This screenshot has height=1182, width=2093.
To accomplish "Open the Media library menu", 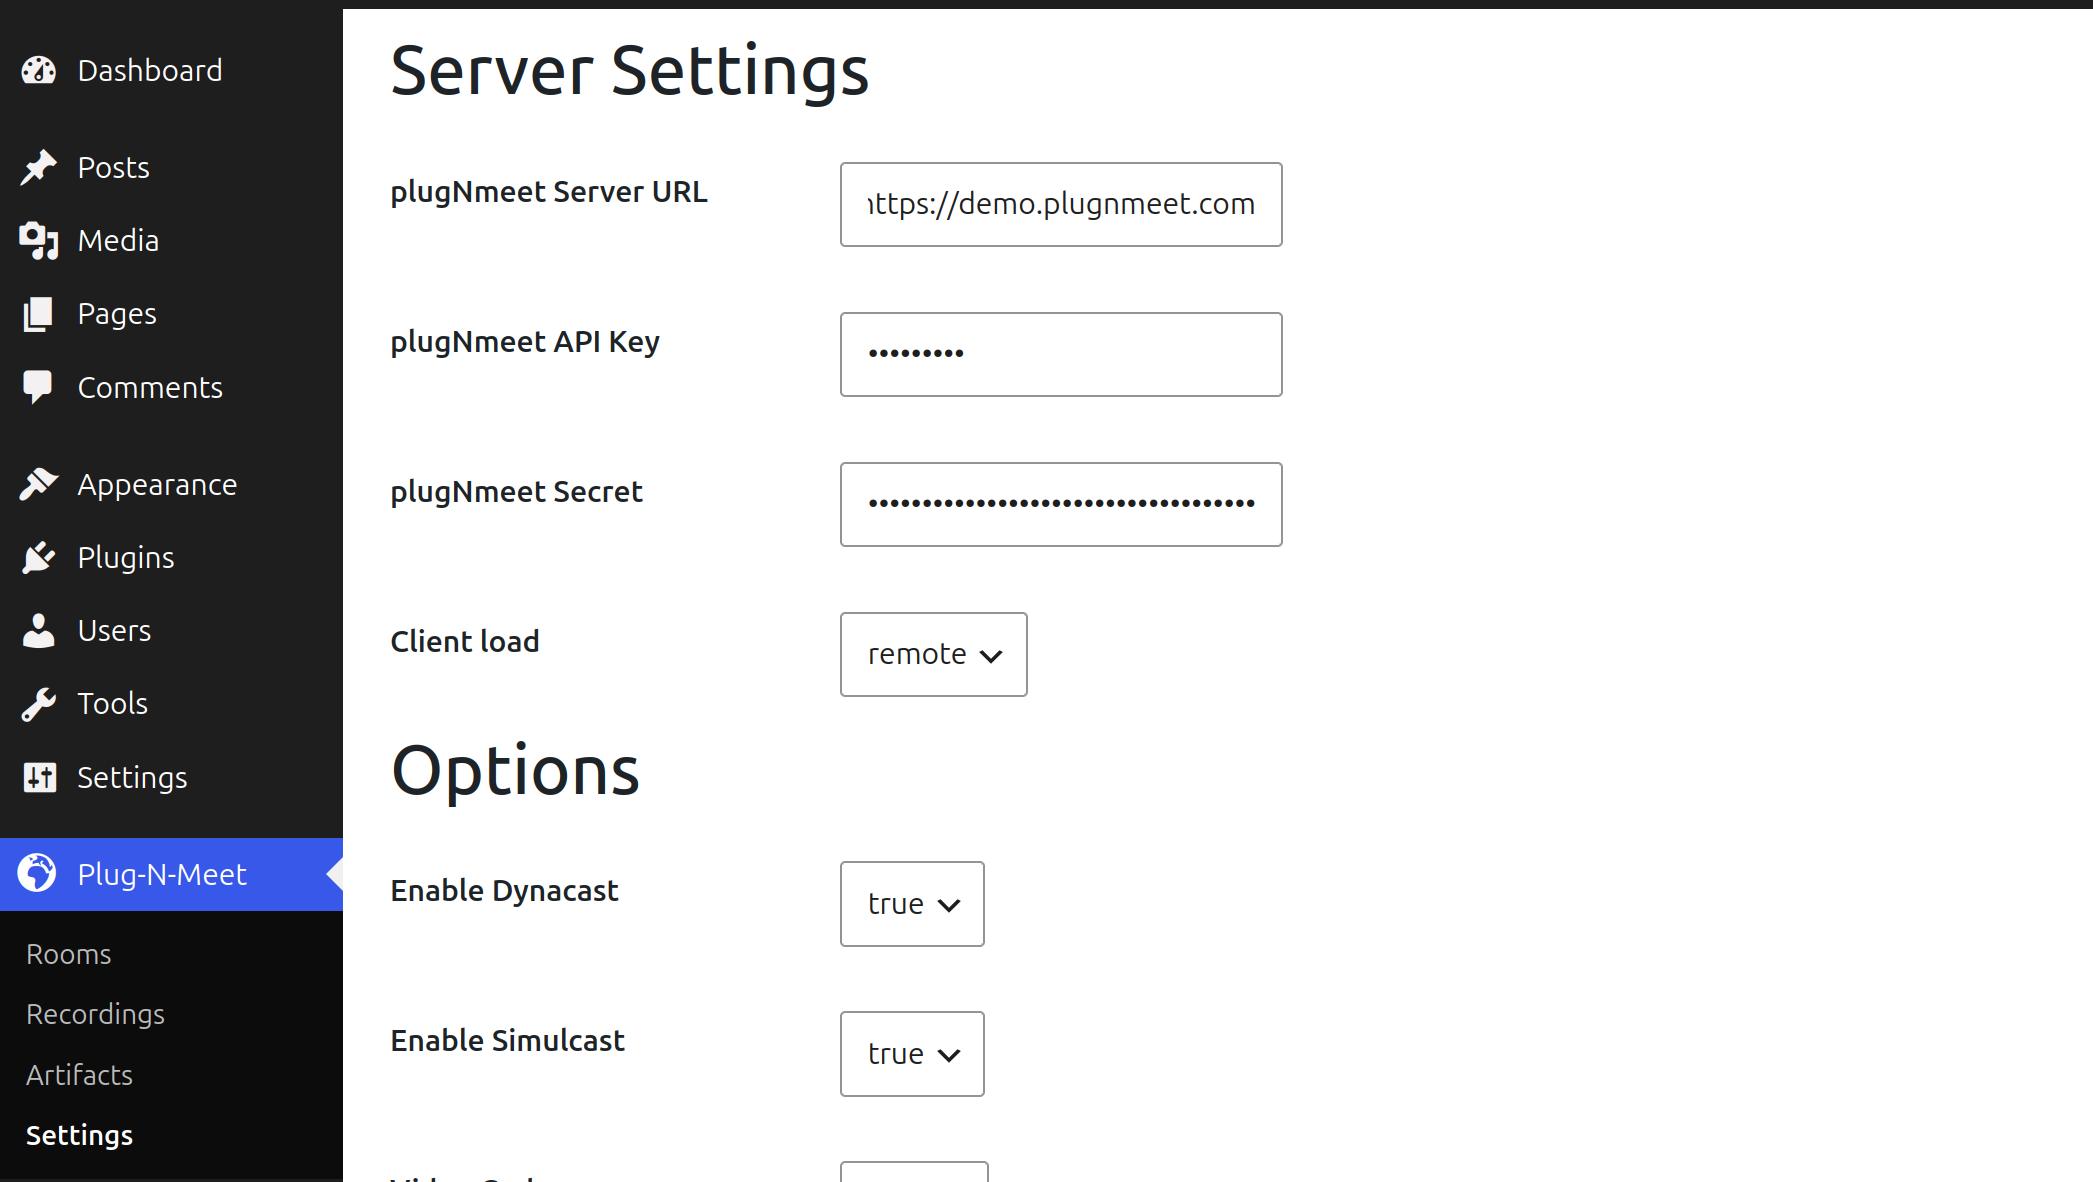I will pyautogui.click(x=172, y=240).
